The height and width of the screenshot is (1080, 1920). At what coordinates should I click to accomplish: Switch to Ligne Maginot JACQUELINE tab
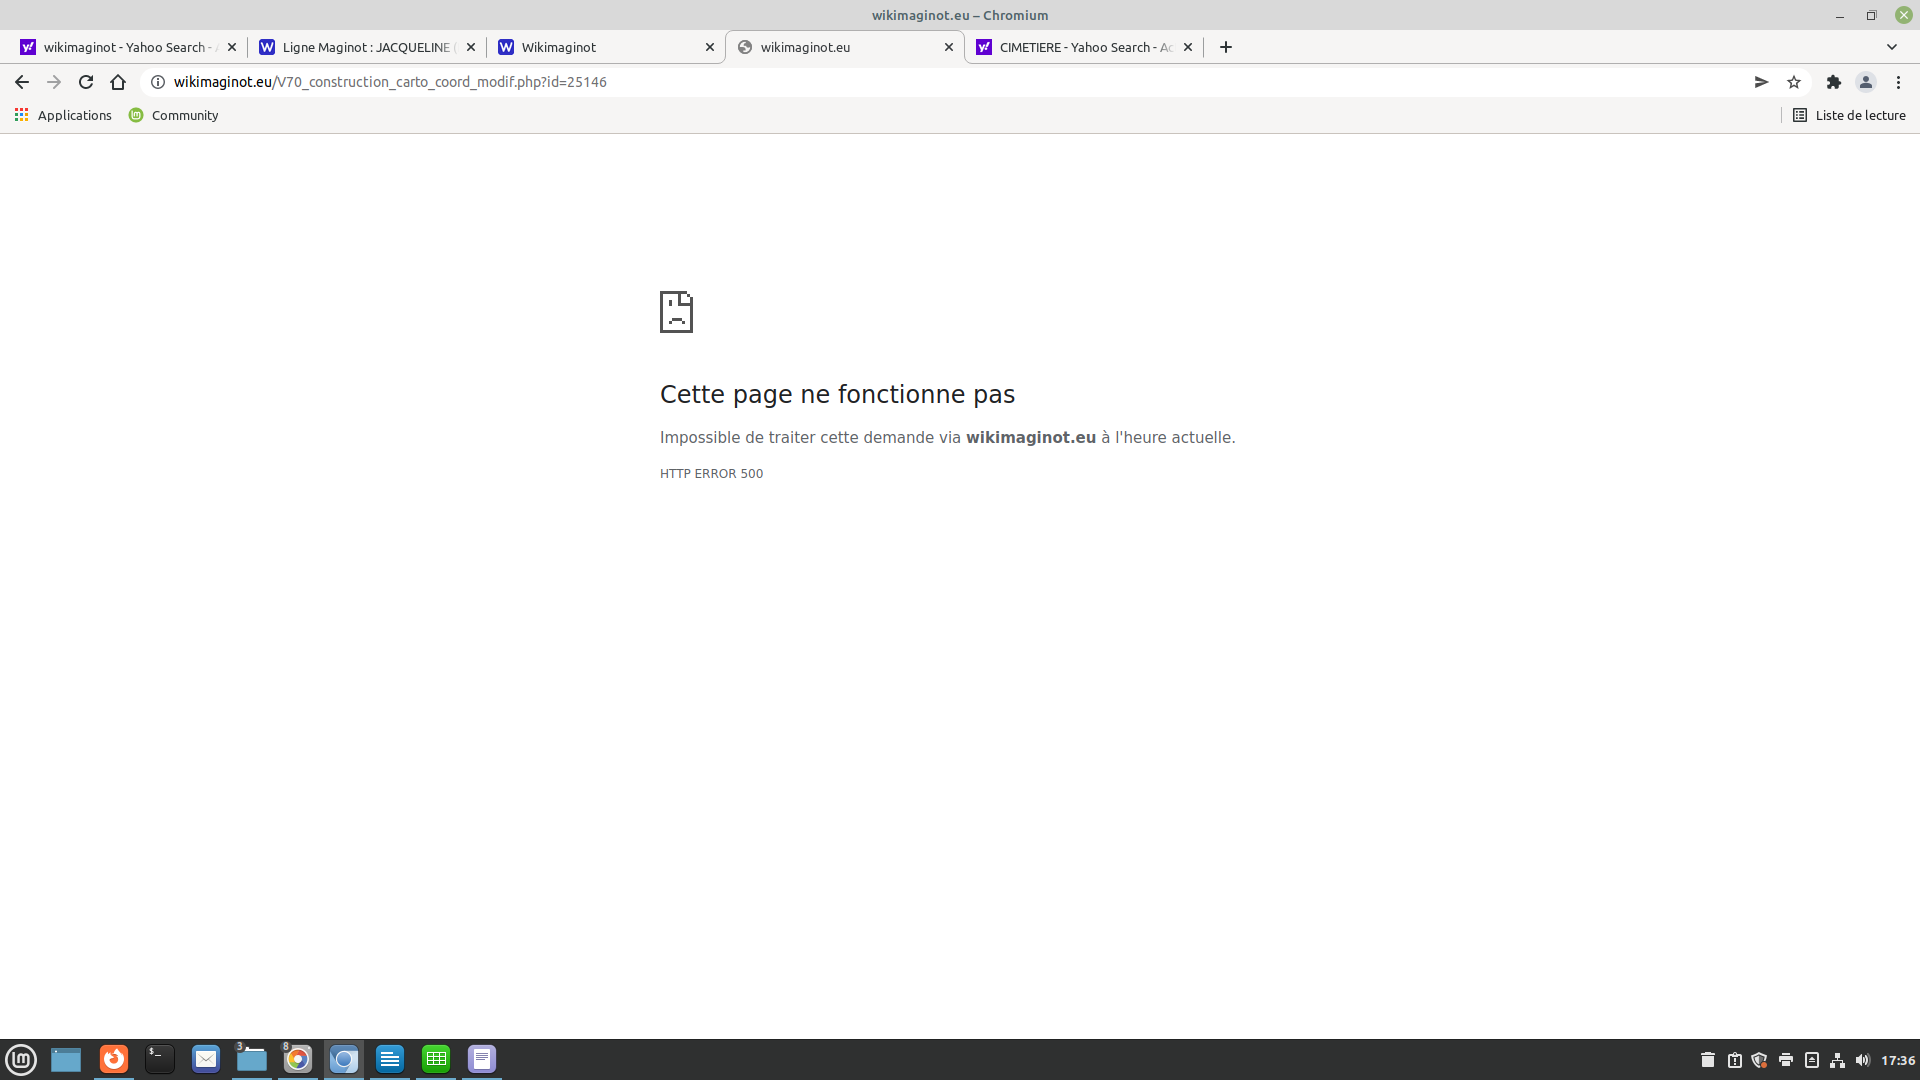[x=366, y=47]
